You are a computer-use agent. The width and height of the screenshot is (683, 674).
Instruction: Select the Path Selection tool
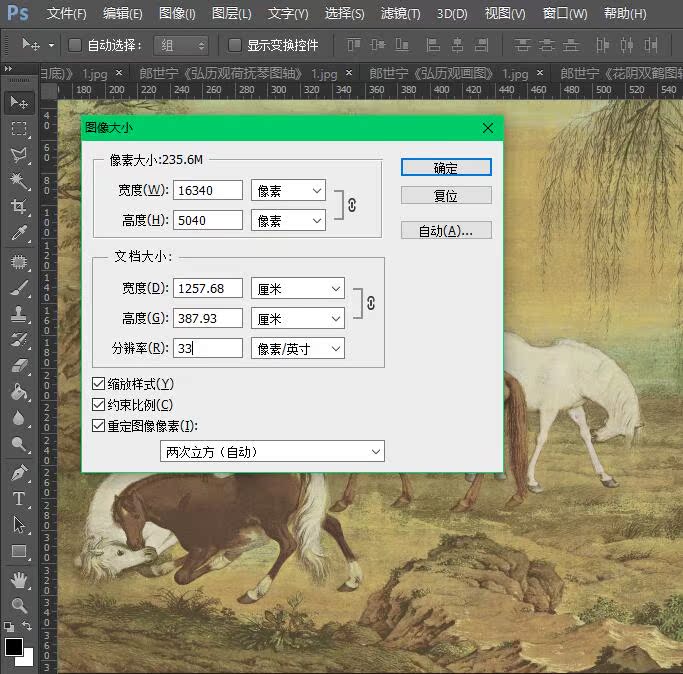coord(19,525)
